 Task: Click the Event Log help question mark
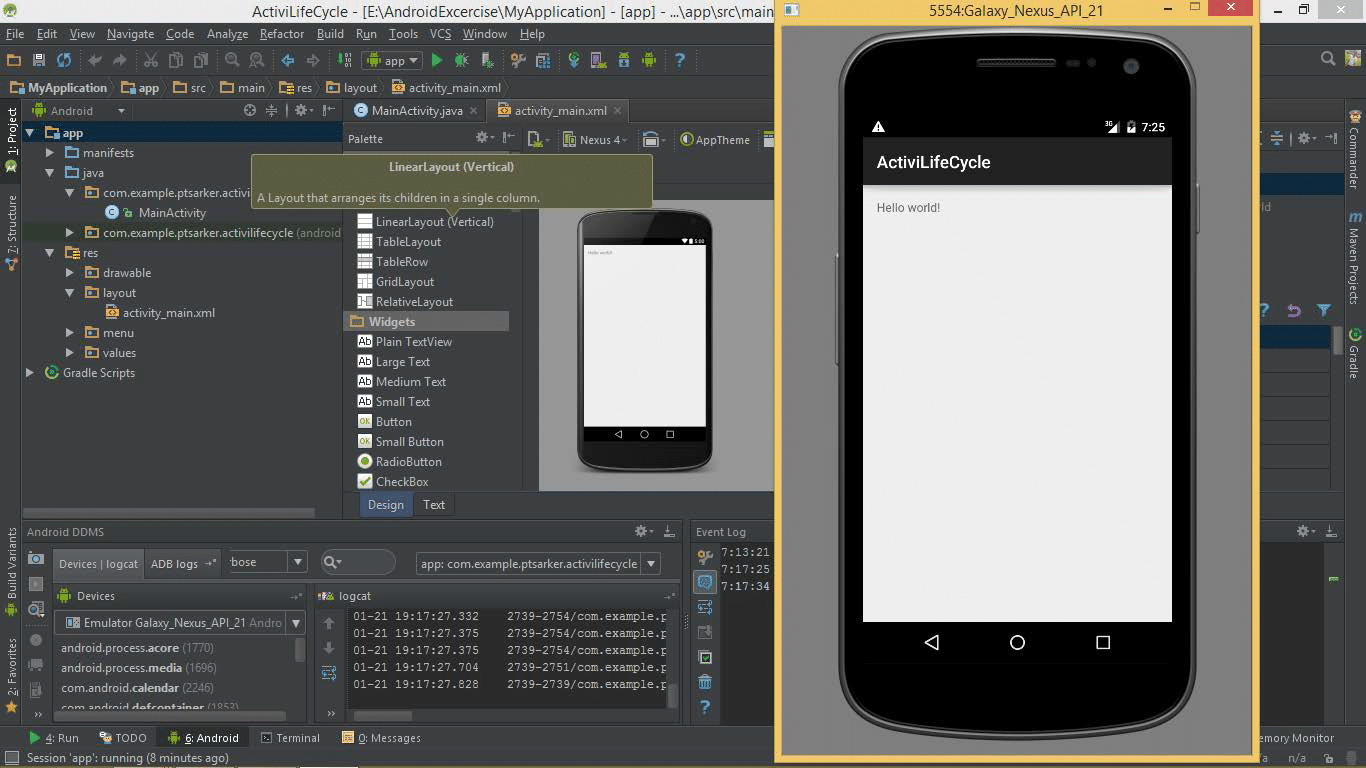point(705,707)
